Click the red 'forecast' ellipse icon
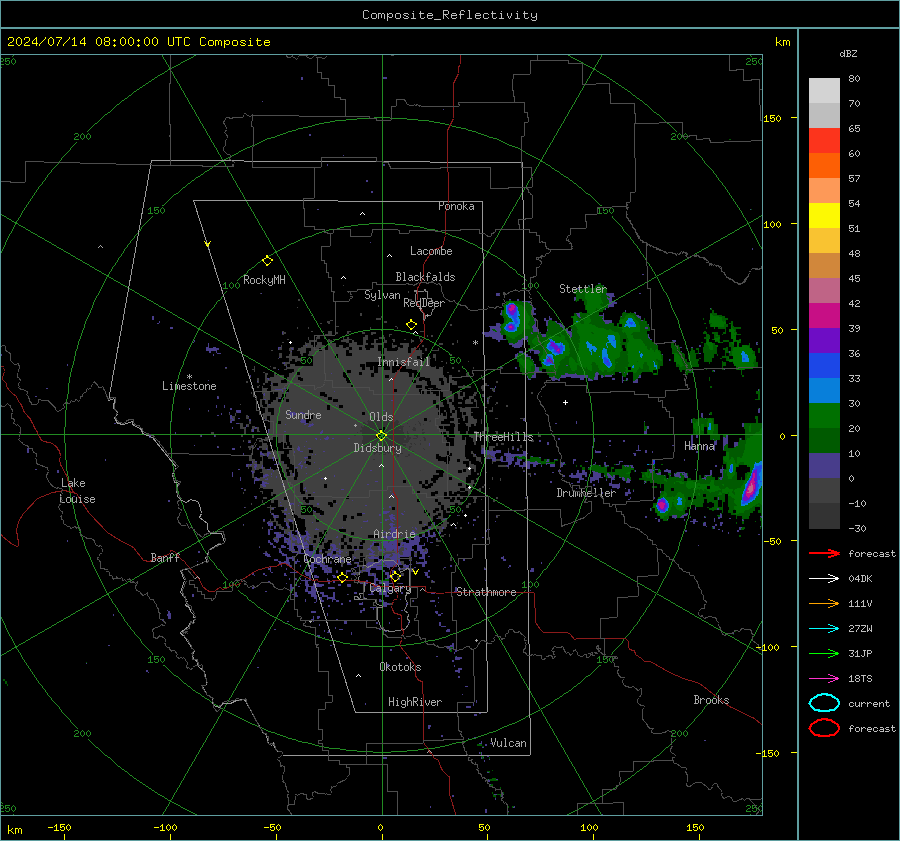This screenshot has width=900, height=841. click(824, 728)
